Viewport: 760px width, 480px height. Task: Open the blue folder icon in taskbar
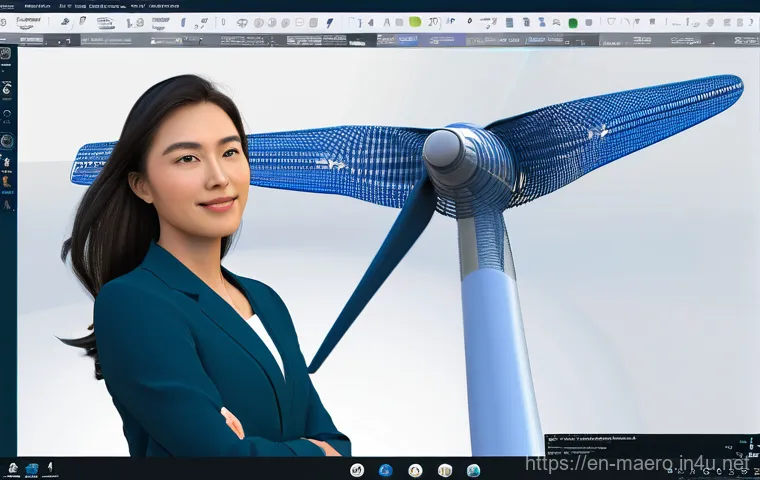click(32, 469)
